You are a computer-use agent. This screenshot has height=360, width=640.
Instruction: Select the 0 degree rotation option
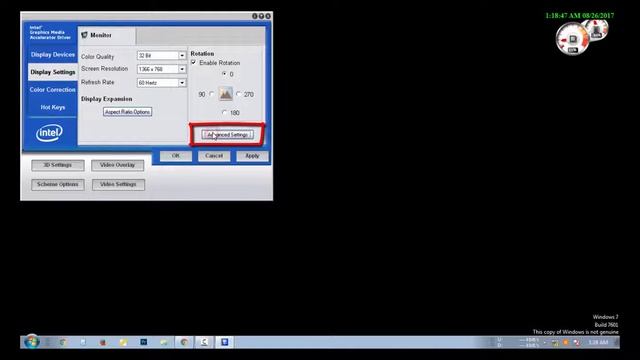(224, 74)
